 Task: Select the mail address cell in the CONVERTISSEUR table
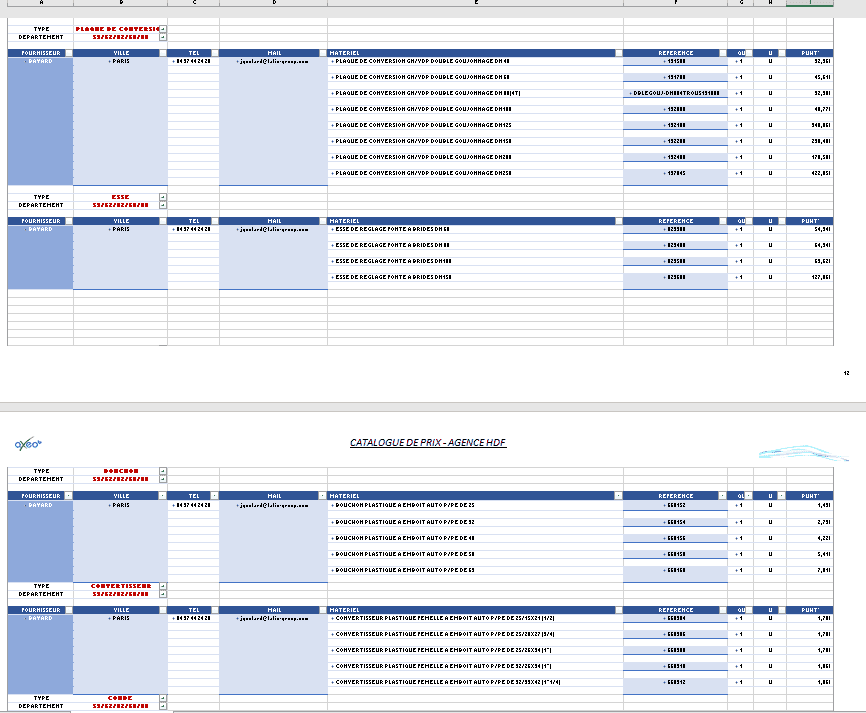(x=273, y=619)
